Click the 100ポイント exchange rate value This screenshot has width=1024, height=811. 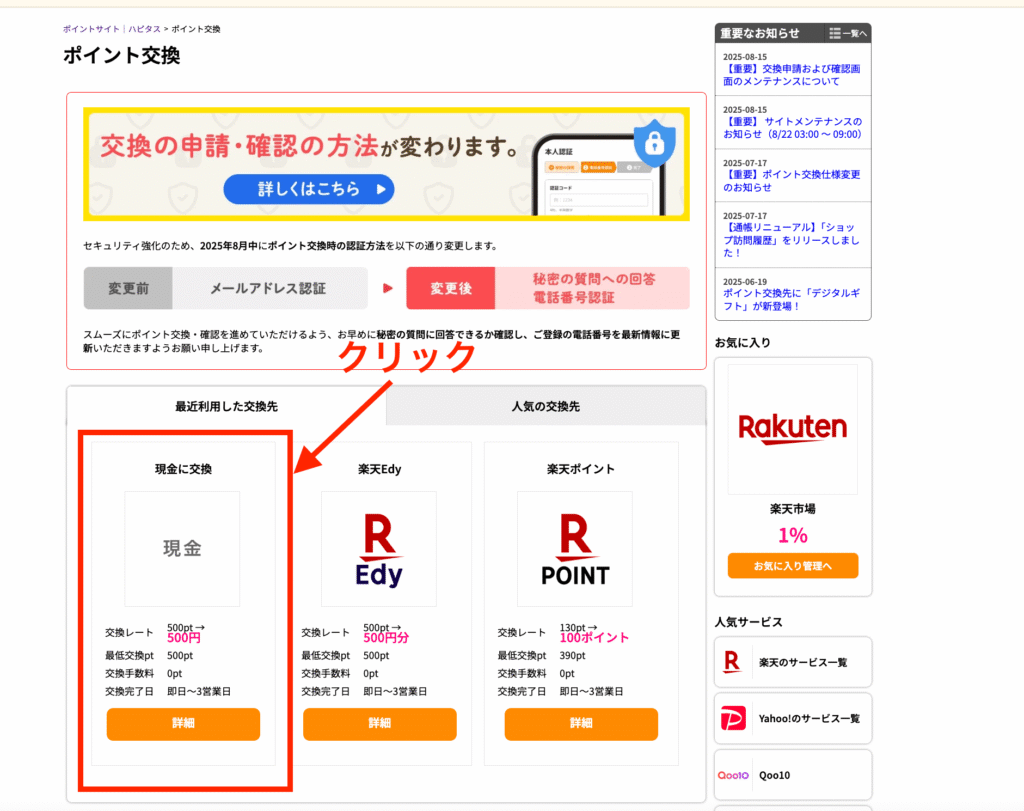click(594, 638)
